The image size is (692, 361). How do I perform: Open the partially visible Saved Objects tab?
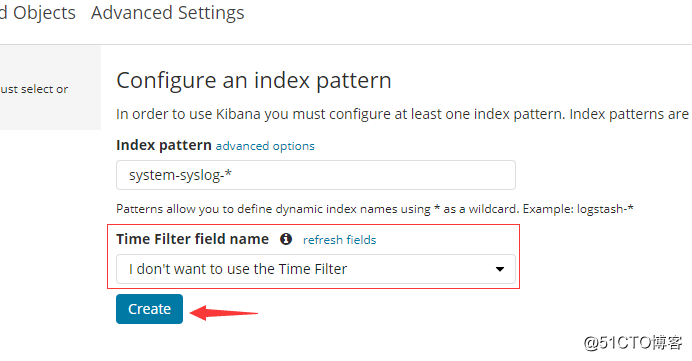click(x=38, y=13)
